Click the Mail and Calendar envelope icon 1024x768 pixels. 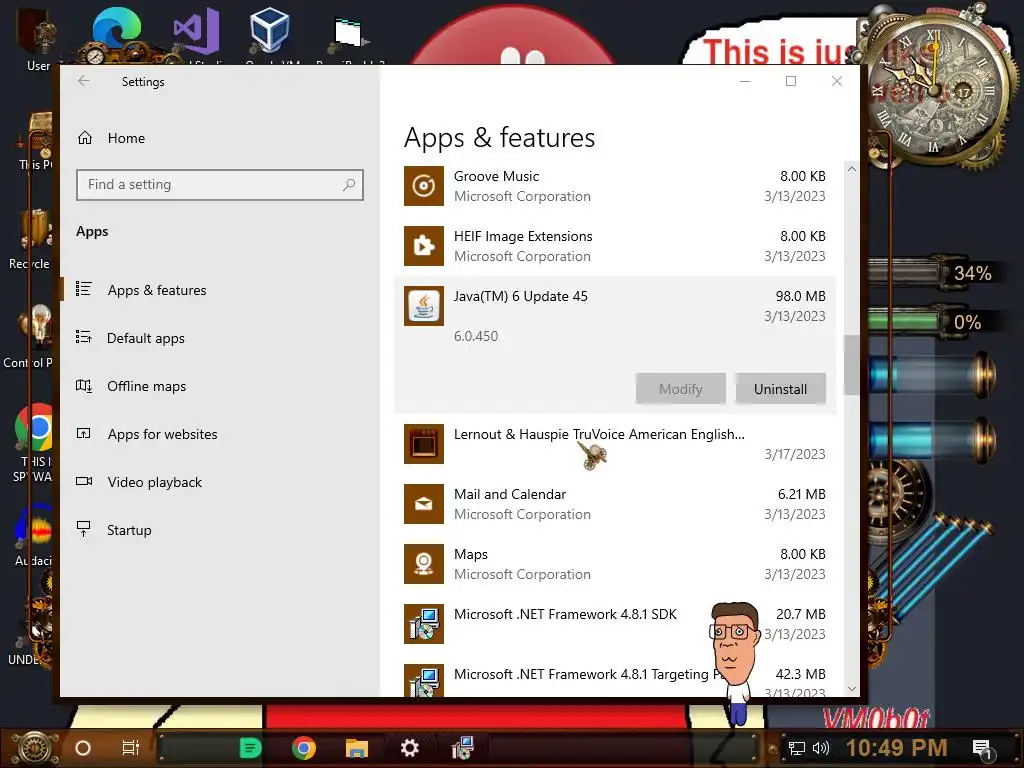click(424, 504)
